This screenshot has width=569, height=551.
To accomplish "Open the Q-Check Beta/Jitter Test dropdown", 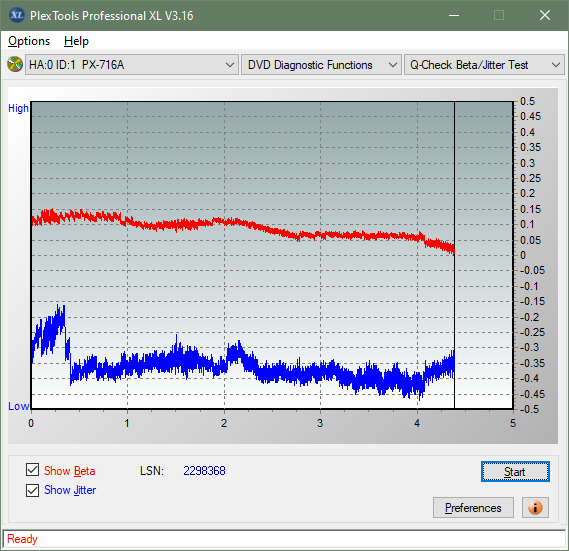I will pos(484,65).
